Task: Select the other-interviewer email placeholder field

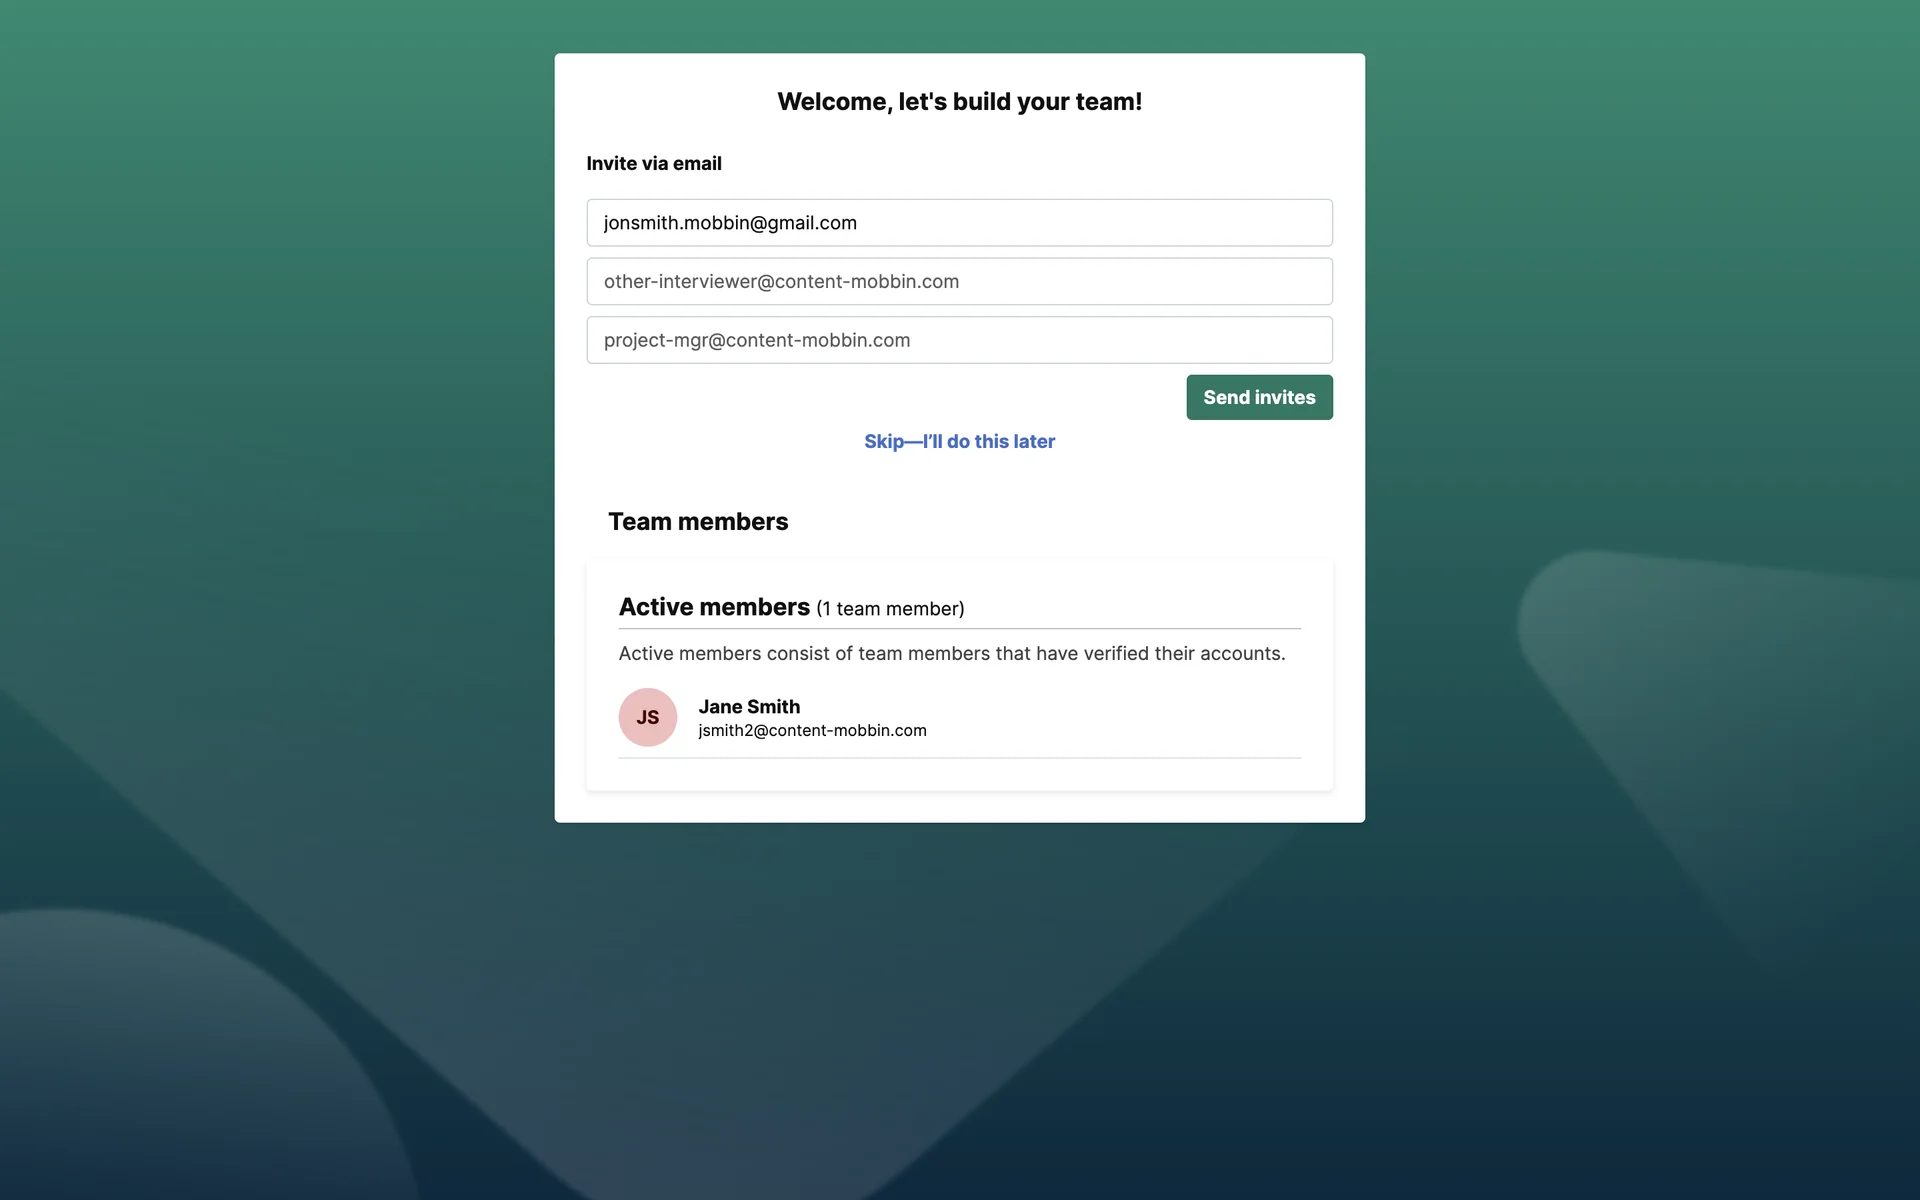Action: coord(959,281)
